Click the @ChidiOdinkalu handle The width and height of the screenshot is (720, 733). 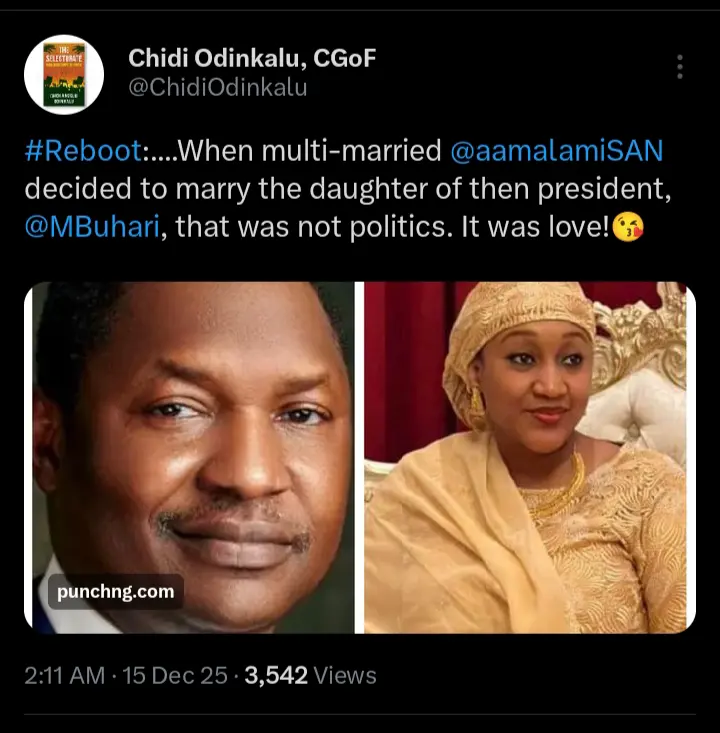point(217,88)
